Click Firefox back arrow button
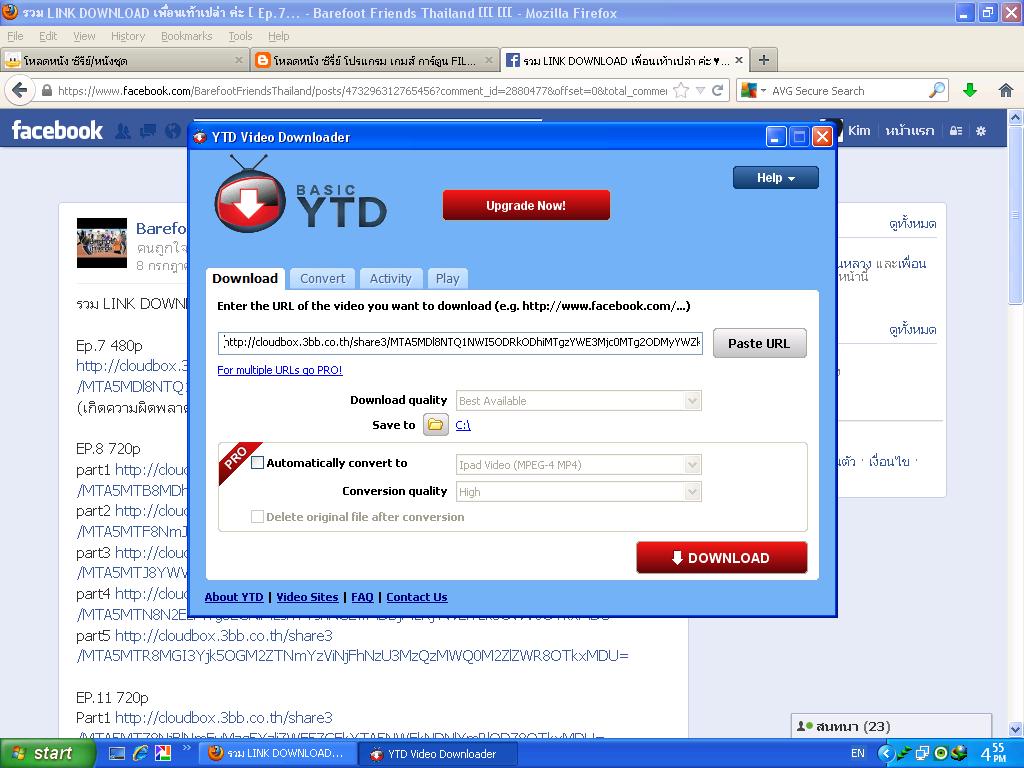This screenshot has height=768, width=1024. (20, 90)
